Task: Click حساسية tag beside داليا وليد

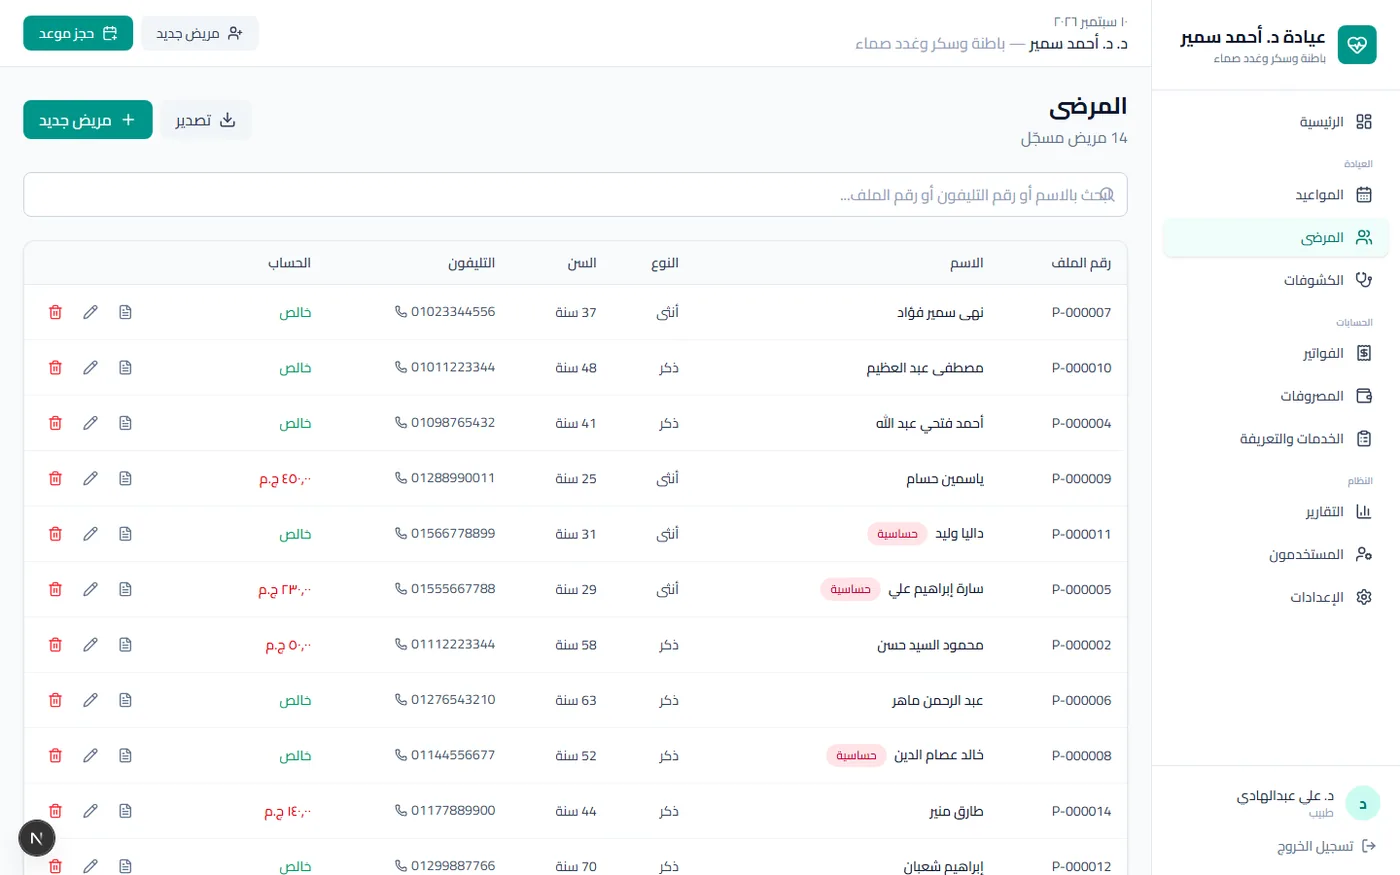Action: [x=897, y=534]
